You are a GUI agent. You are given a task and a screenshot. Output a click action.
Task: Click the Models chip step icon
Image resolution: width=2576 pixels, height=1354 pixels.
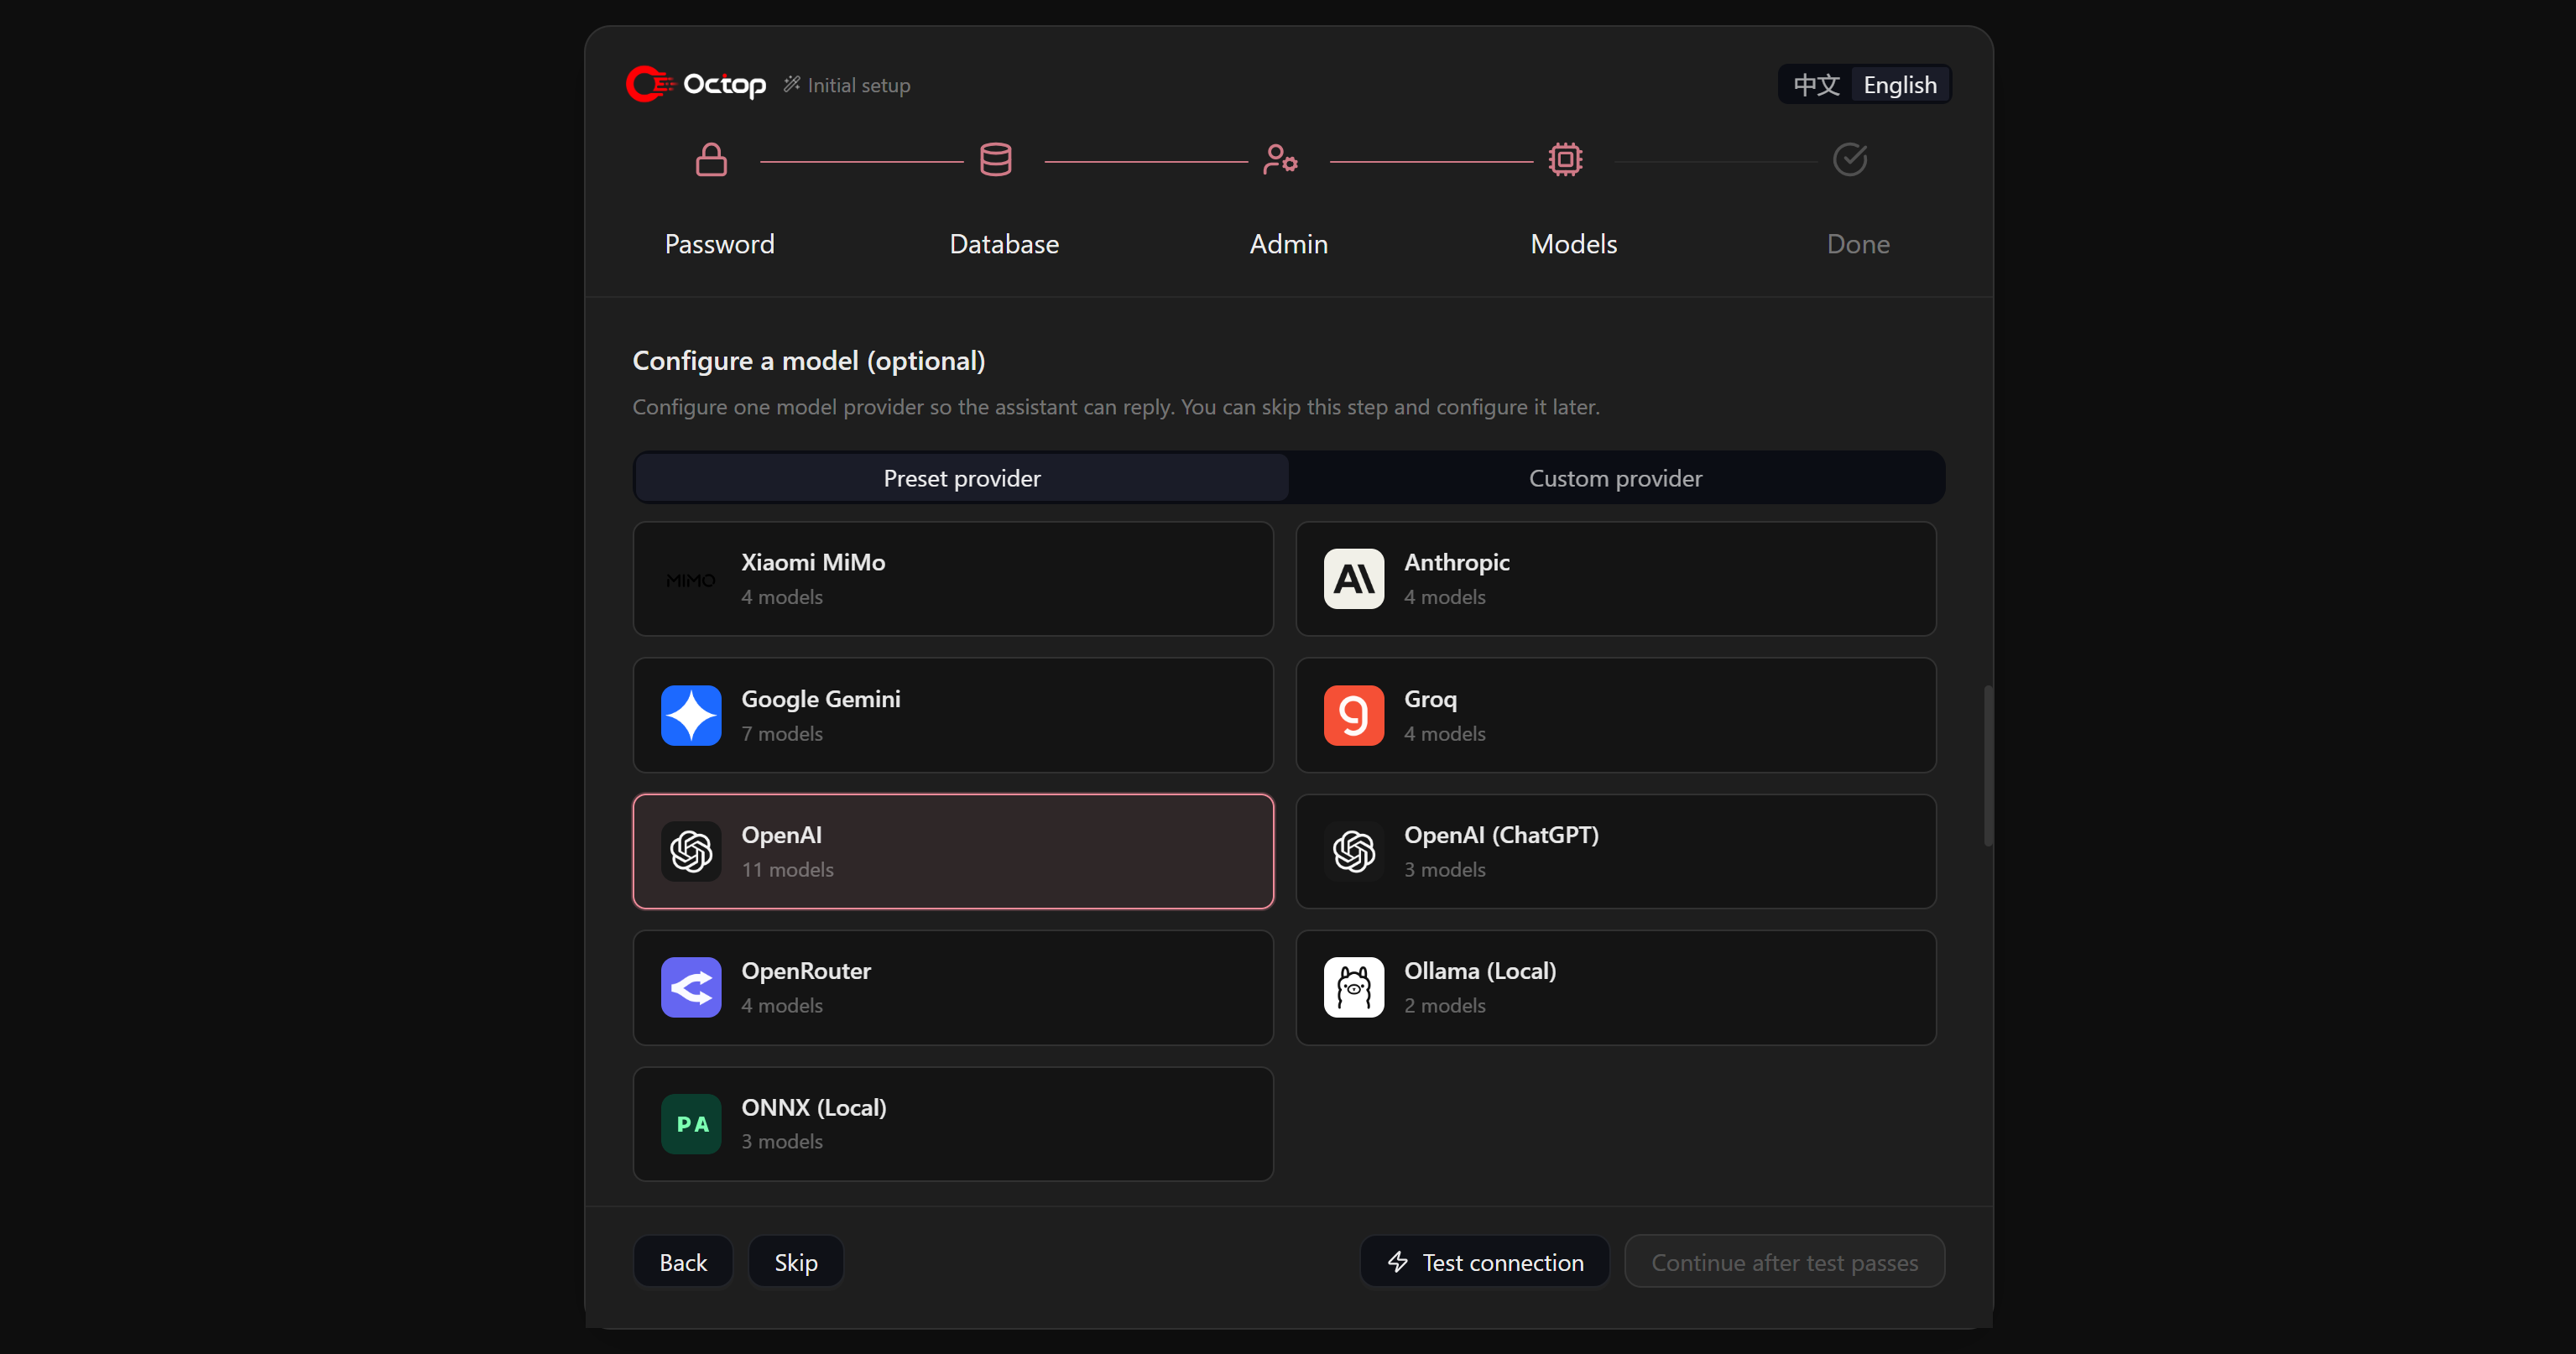click(x=1565, y=160)
